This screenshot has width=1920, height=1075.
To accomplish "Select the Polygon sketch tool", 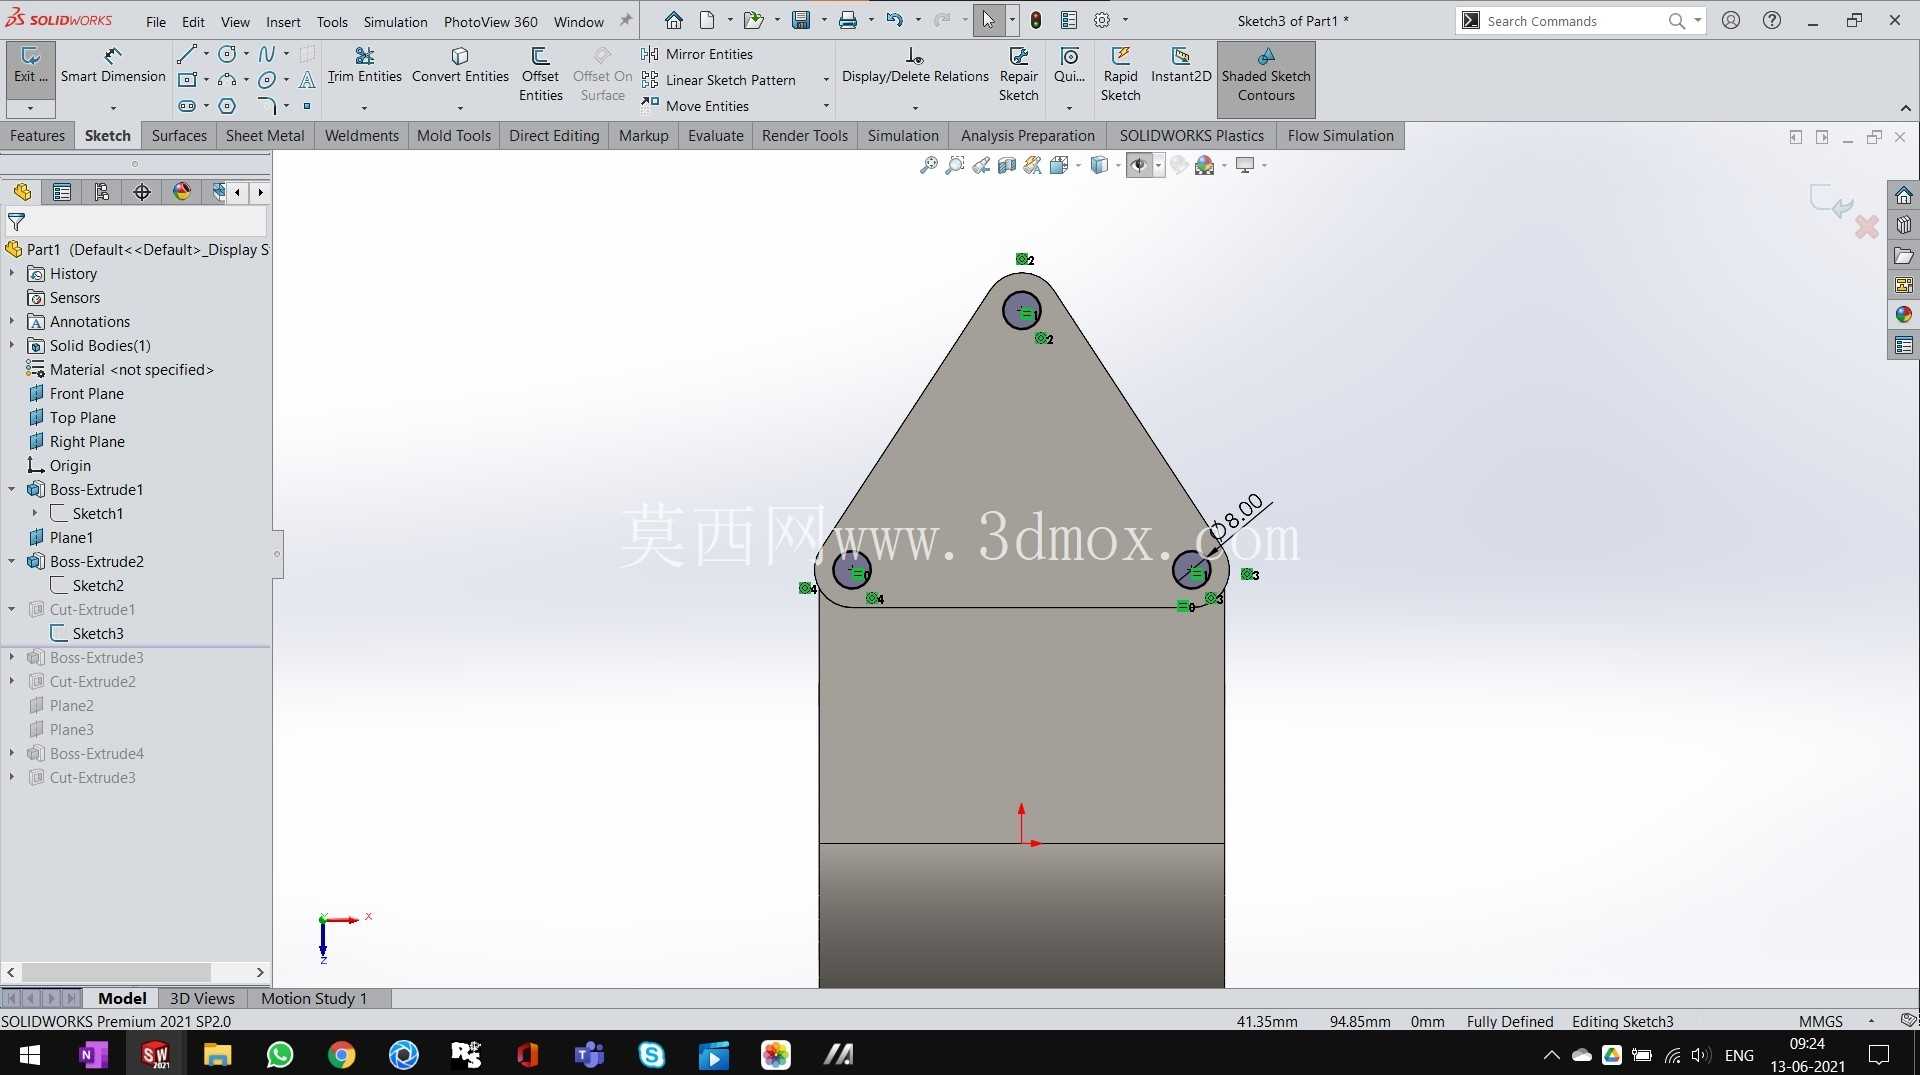I will pos(228,106).
